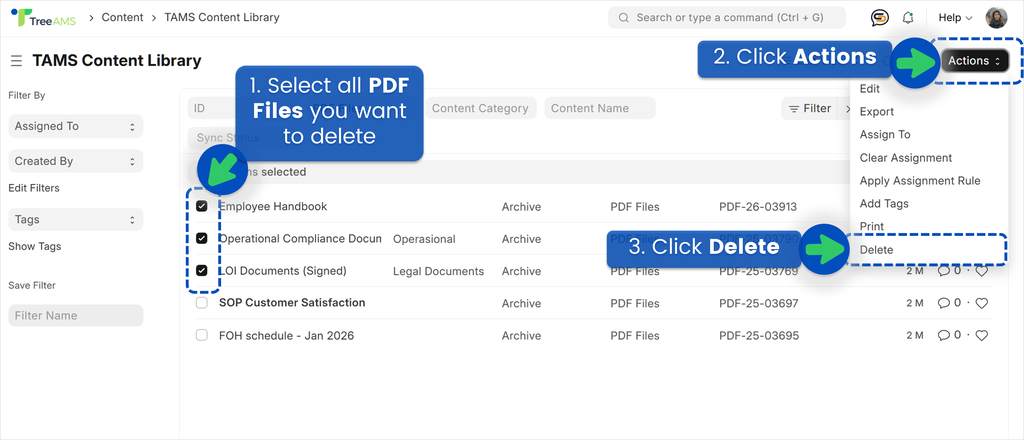This screenshot has height=440, width=1024.
Task: Click the user profile avatar
Action: pos(996,18)
